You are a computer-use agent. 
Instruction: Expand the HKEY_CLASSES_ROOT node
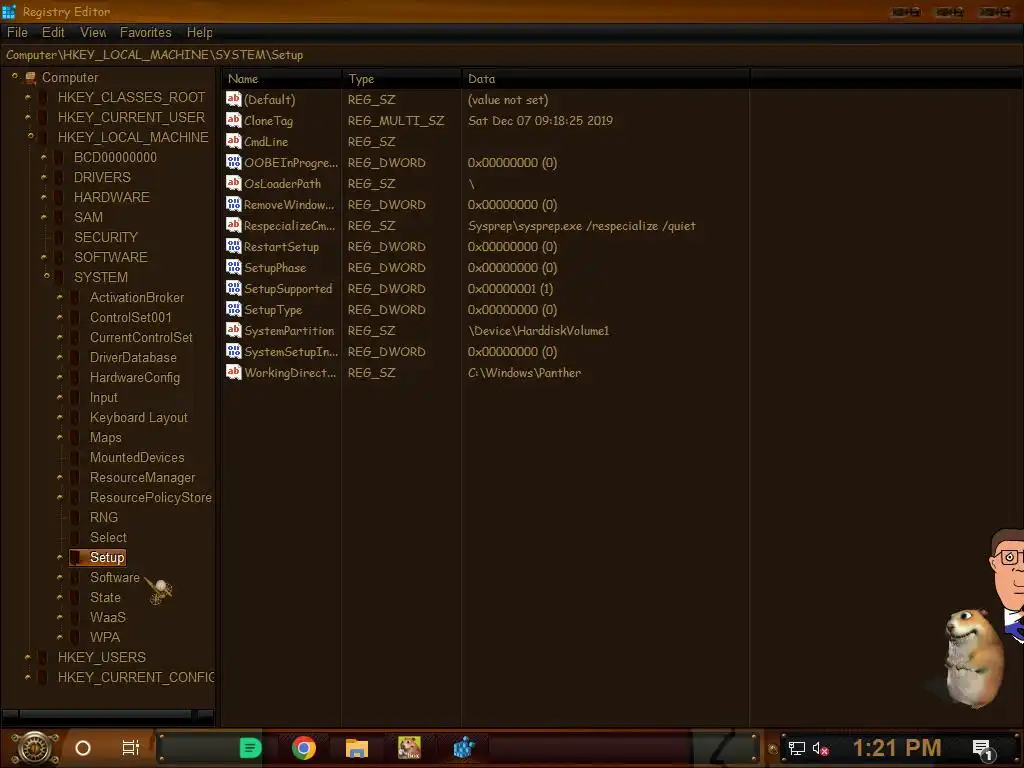pos(27,97)
